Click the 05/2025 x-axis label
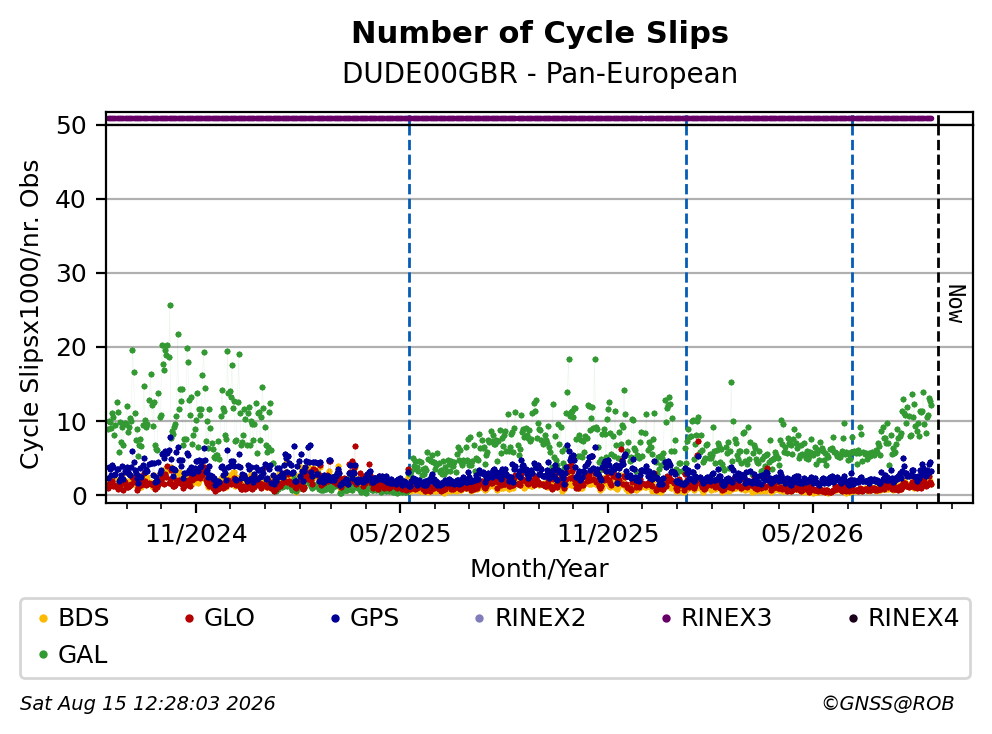The width and height of the screenshot is (992, 734). click(400, 534)
